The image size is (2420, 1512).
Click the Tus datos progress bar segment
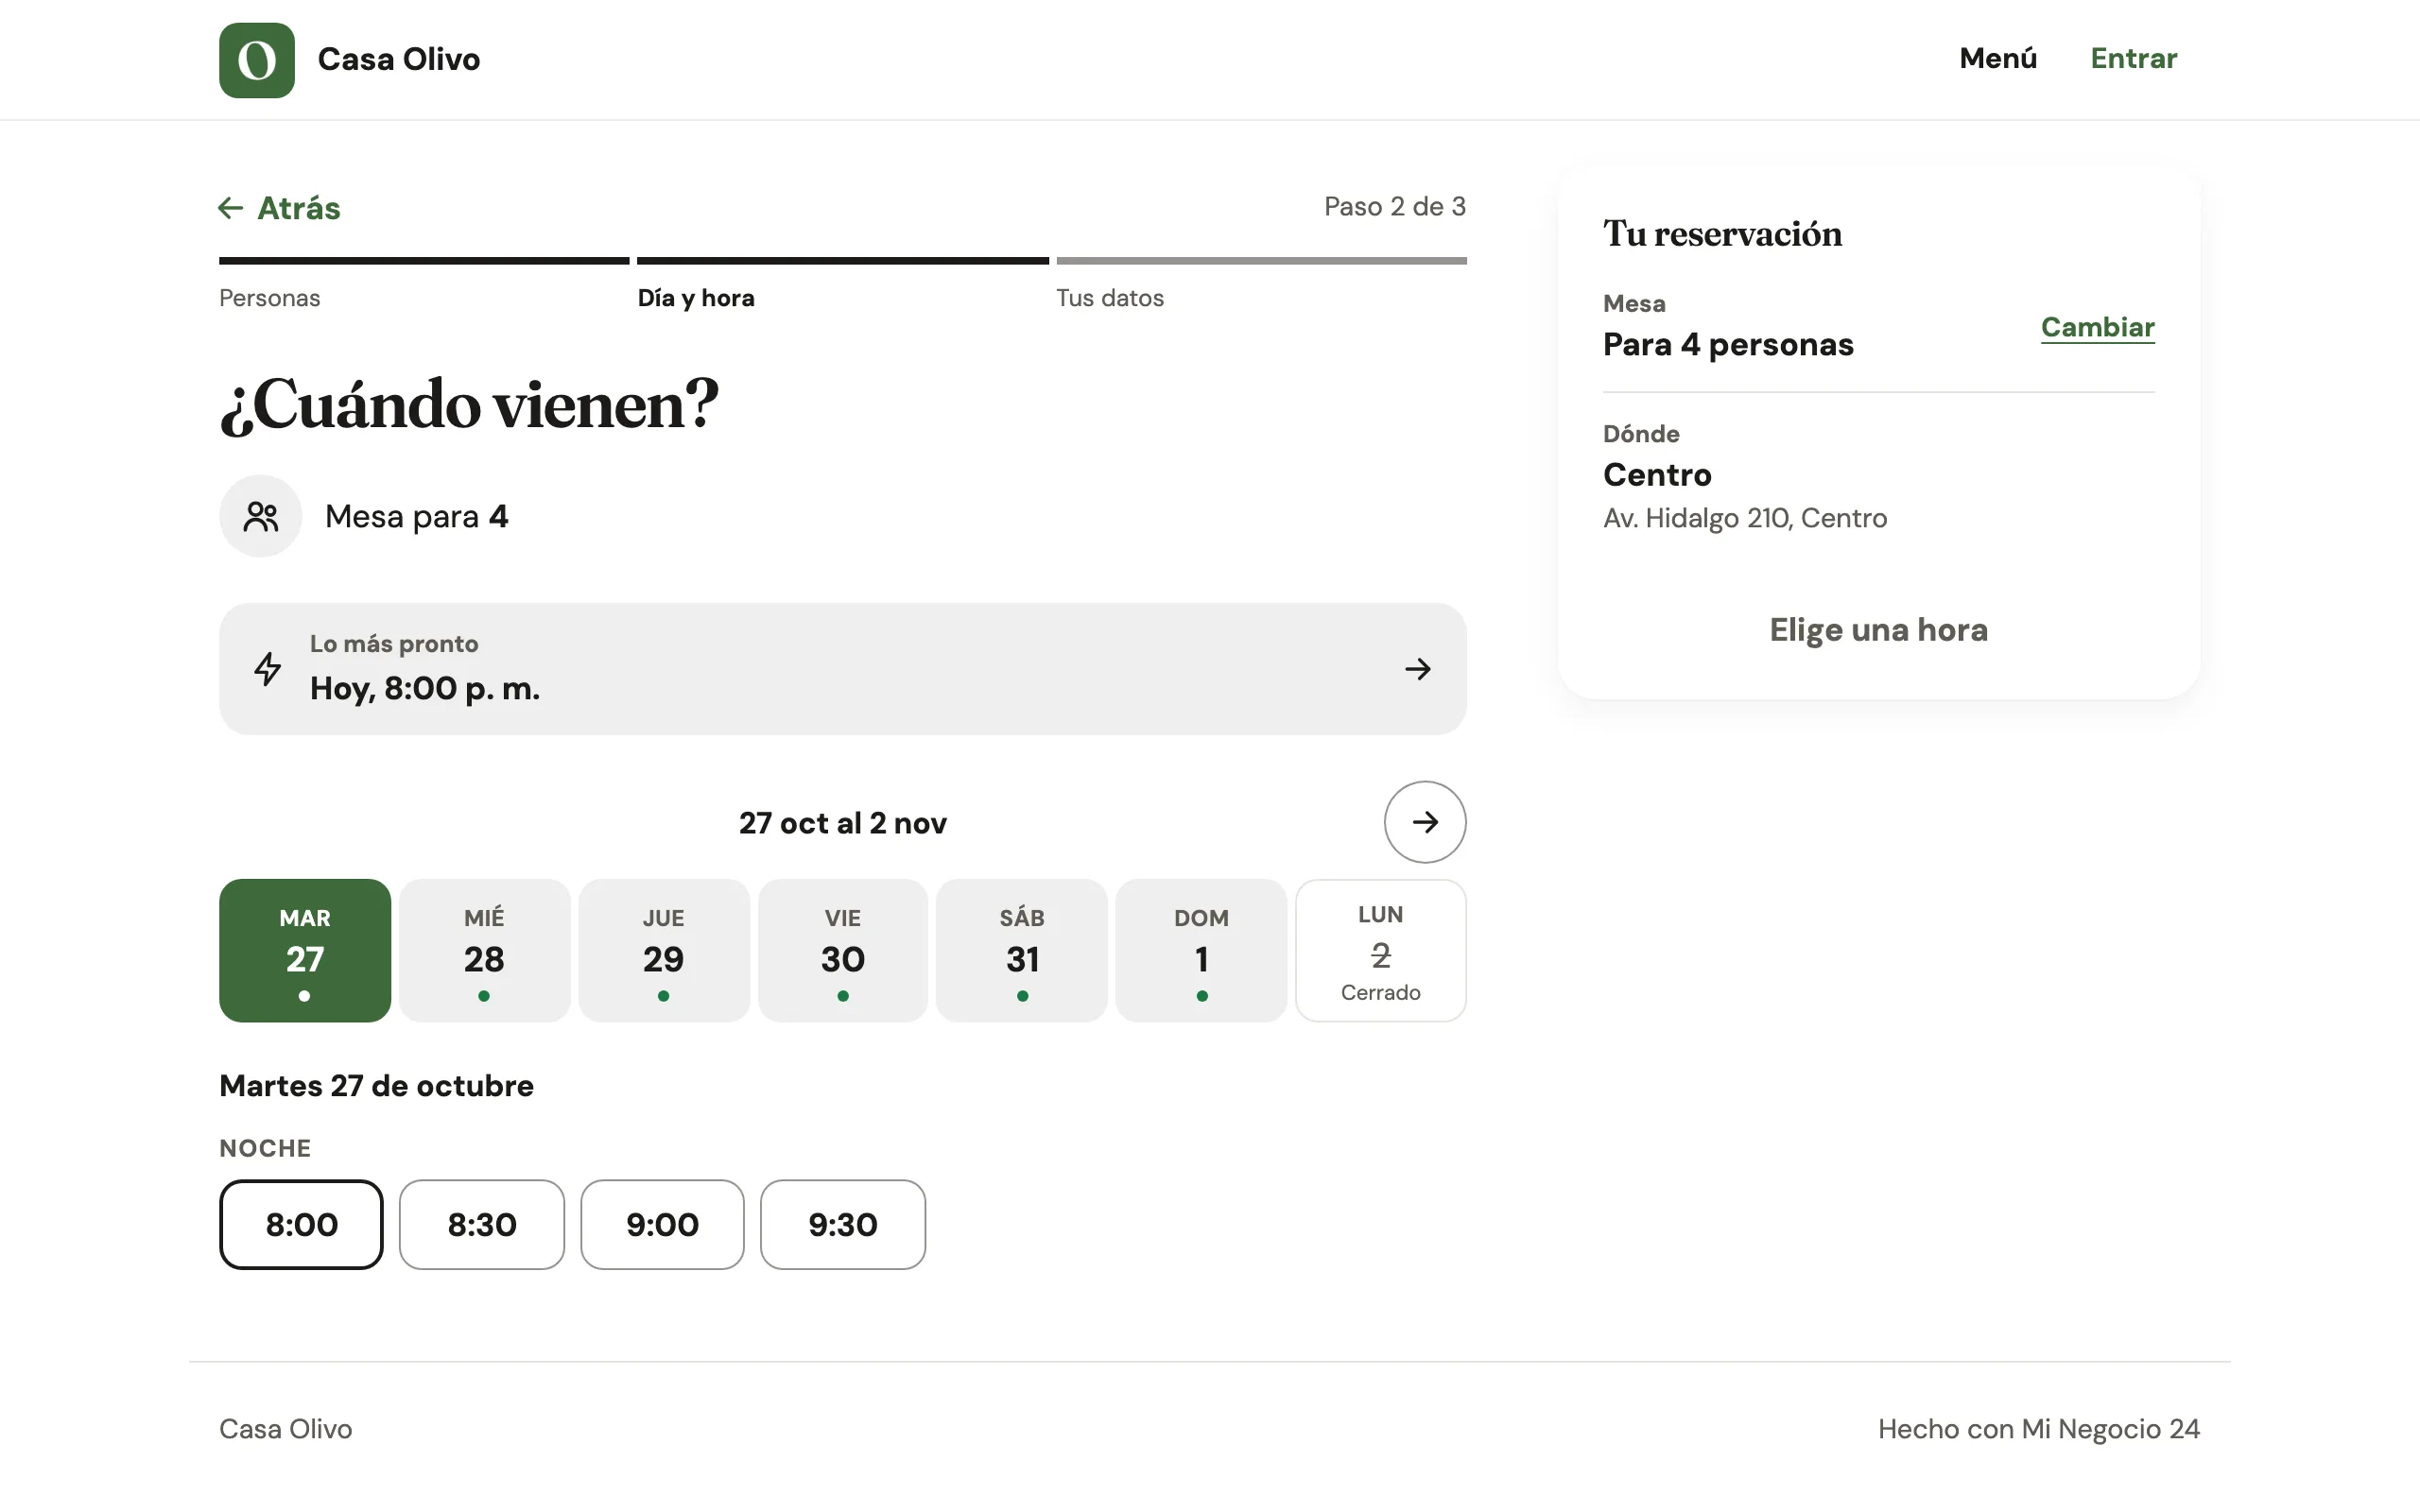(x=1261, y=261)
